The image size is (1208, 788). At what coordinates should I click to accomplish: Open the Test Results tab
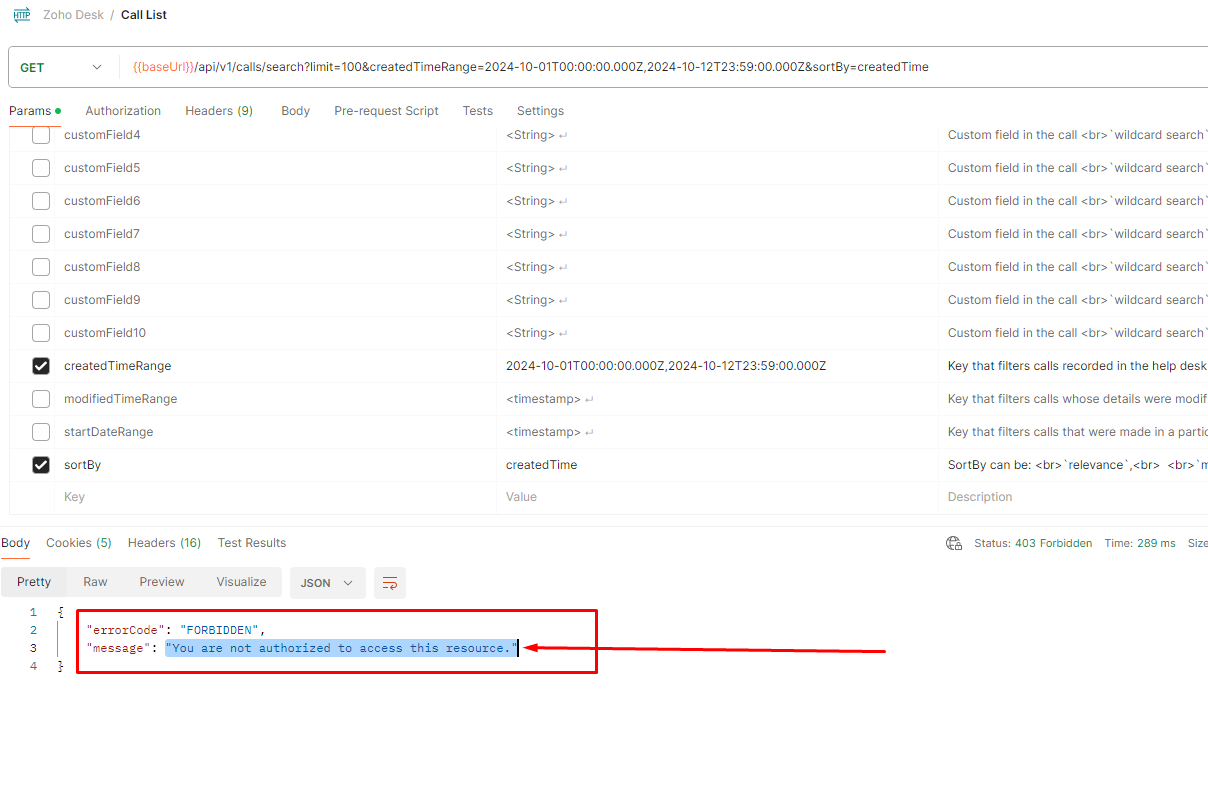coord(252,543)
